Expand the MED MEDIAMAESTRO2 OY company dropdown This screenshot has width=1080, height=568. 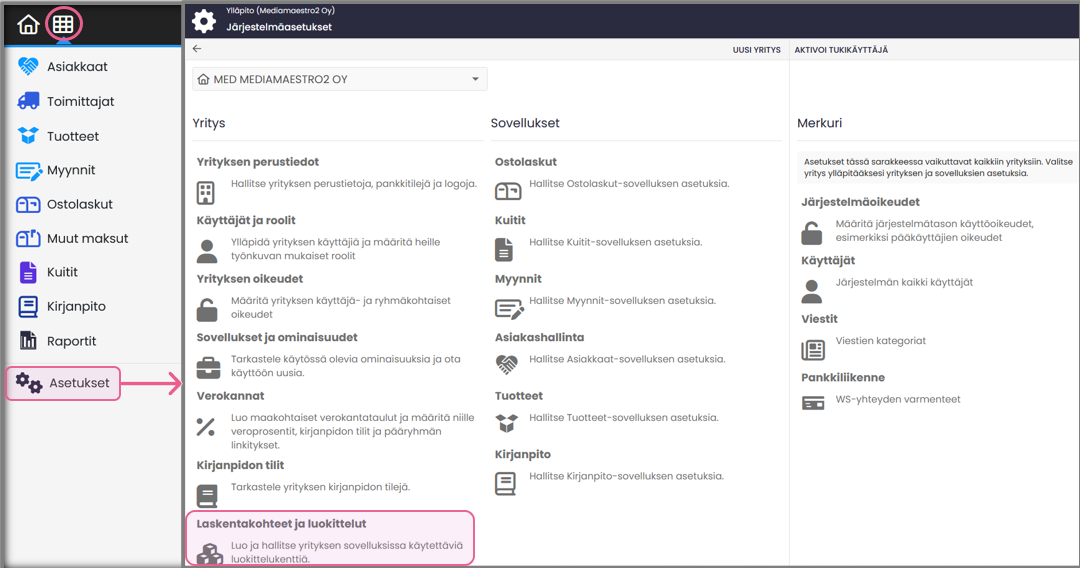pyautogui.click(x=339, y=79)
